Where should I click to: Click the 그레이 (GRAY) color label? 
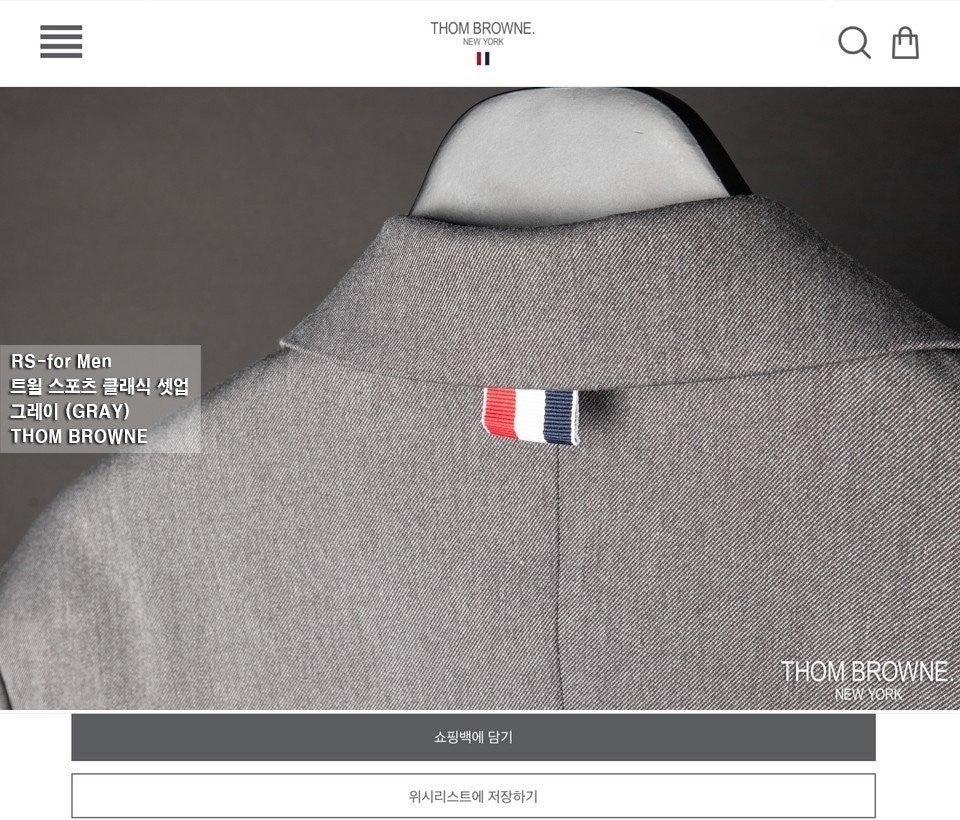click(70, 411)
